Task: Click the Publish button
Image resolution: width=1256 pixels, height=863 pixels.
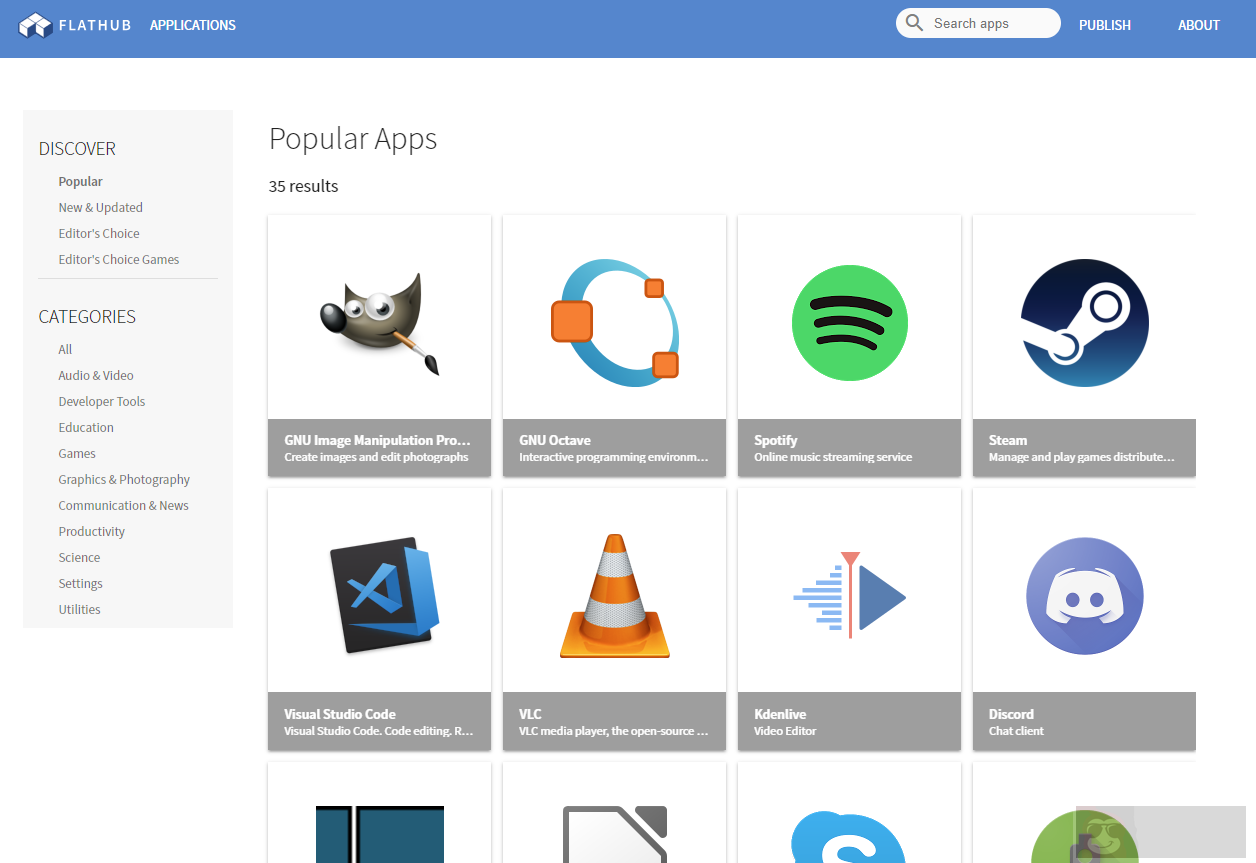Action: pos(1104,25)
